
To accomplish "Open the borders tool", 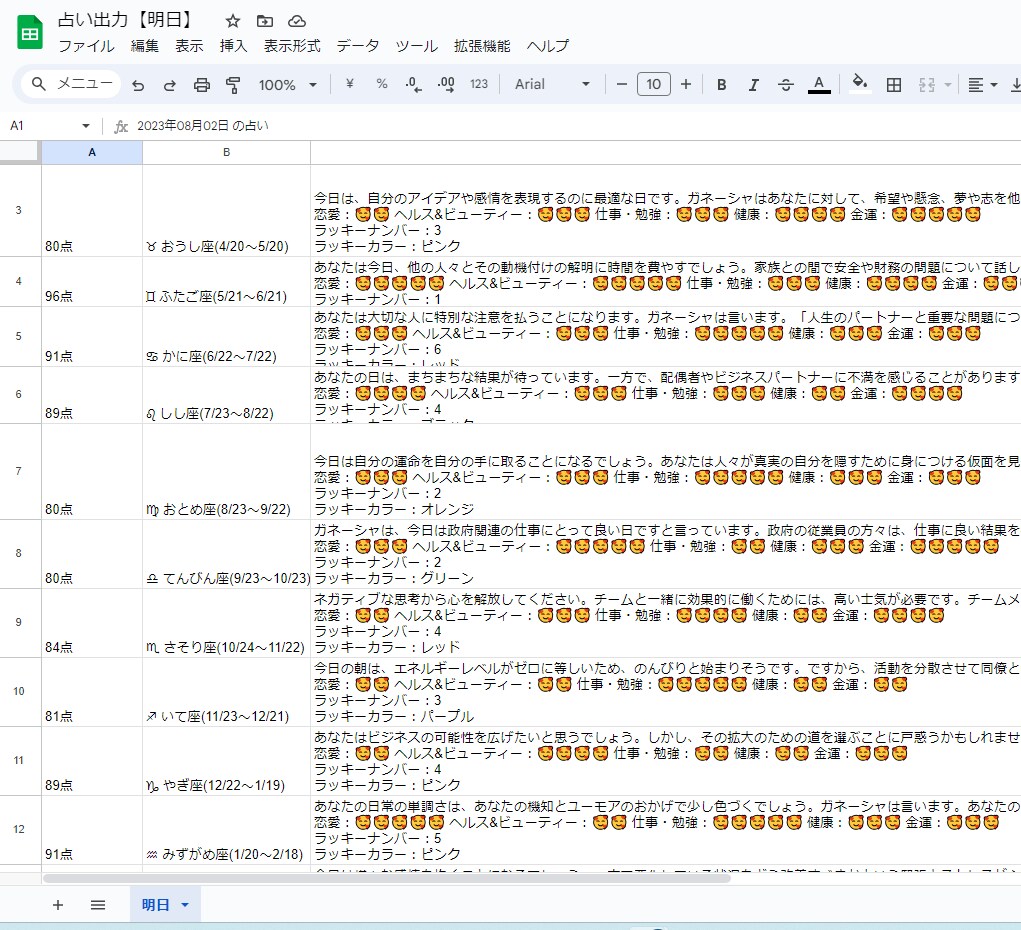I will pos(894,85).
